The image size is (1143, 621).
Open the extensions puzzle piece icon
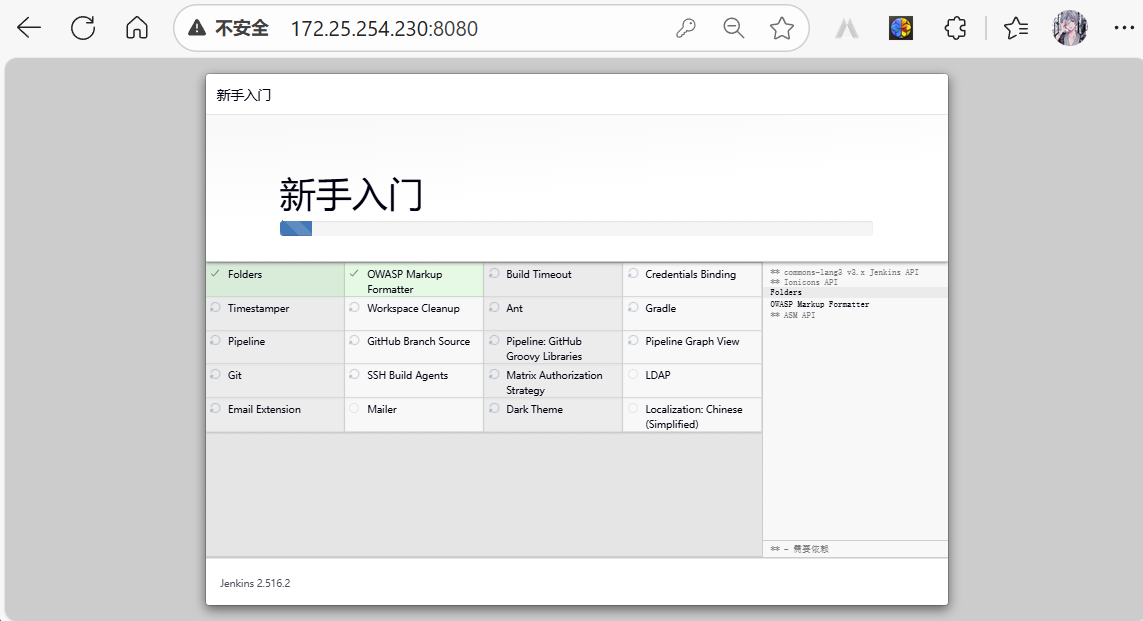[x=955, y=28]
